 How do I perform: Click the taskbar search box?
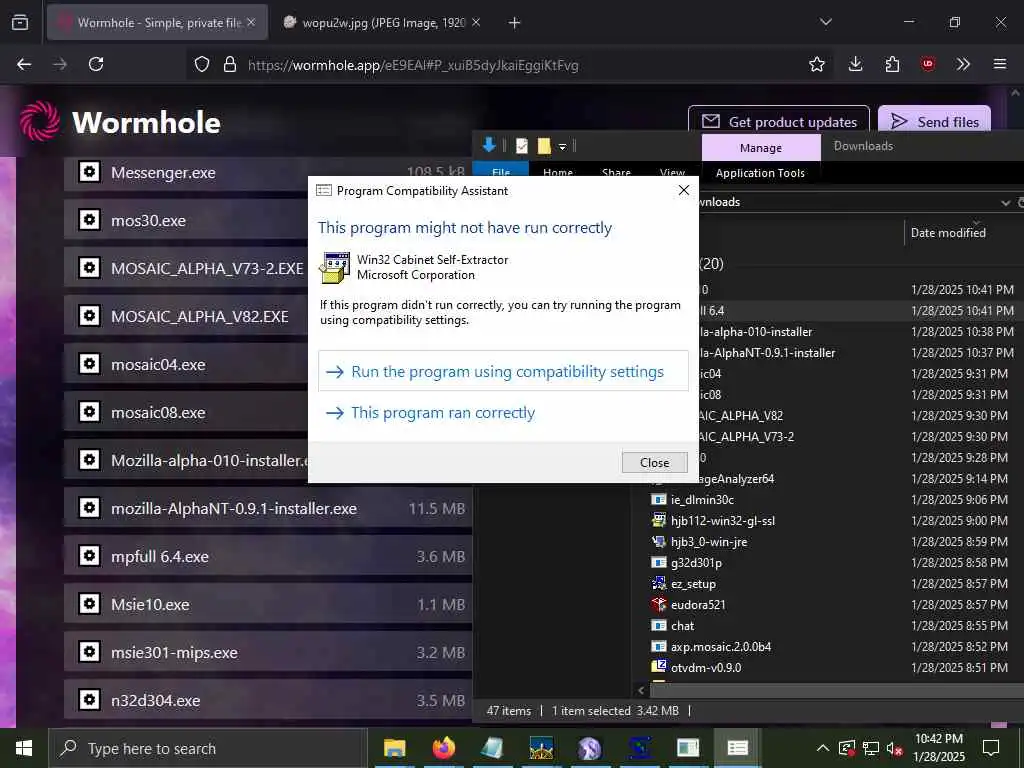click(x=207, y=748)
